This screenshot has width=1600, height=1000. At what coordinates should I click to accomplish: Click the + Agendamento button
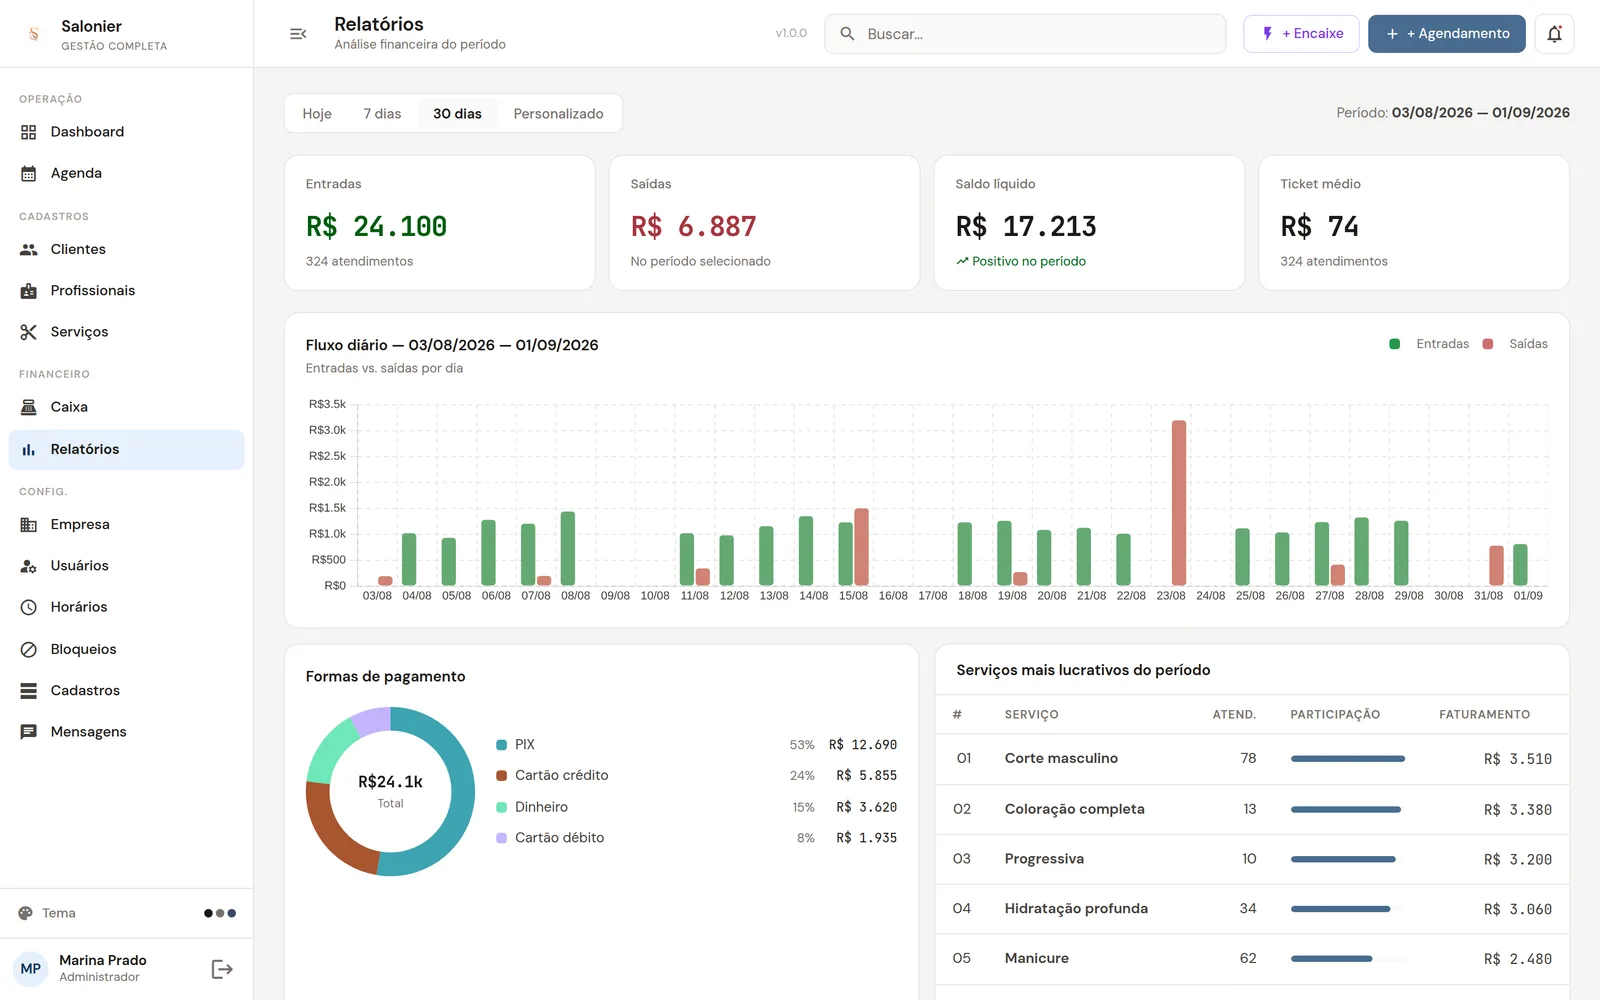1446,34
